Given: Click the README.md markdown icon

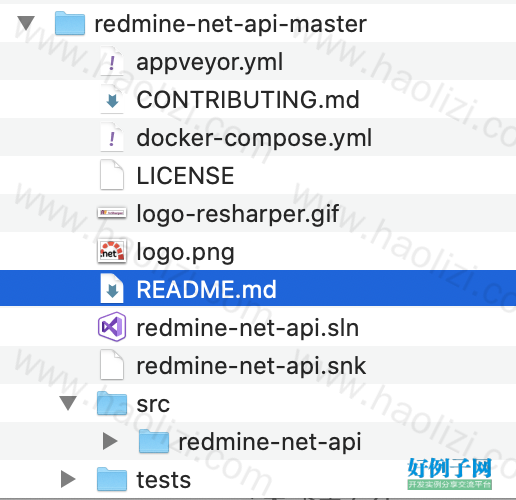Looking at the screenshot, I should click(x=112, y=289).
